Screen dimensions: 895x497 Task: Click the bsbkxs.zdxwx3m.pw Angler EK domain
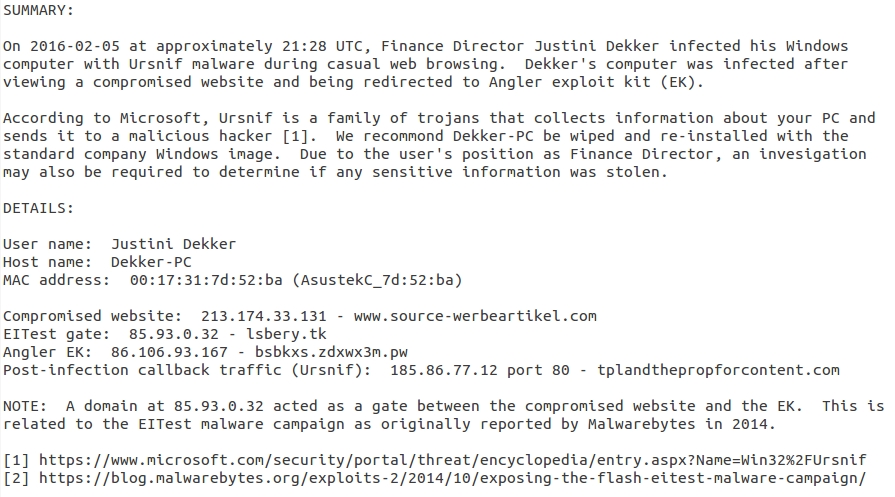(x=331, y=352)
